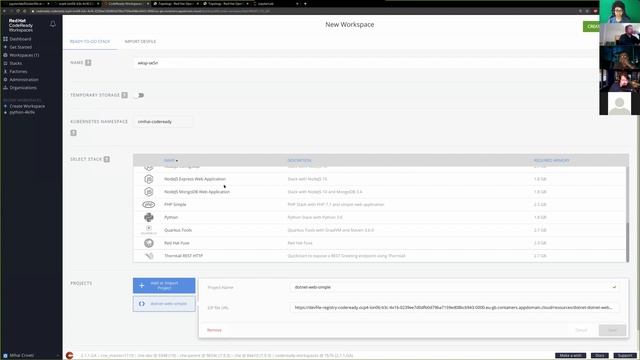Click Create Workspace in recent workspaces
Viewport: 640px width, 360px height.
(27, 106)
